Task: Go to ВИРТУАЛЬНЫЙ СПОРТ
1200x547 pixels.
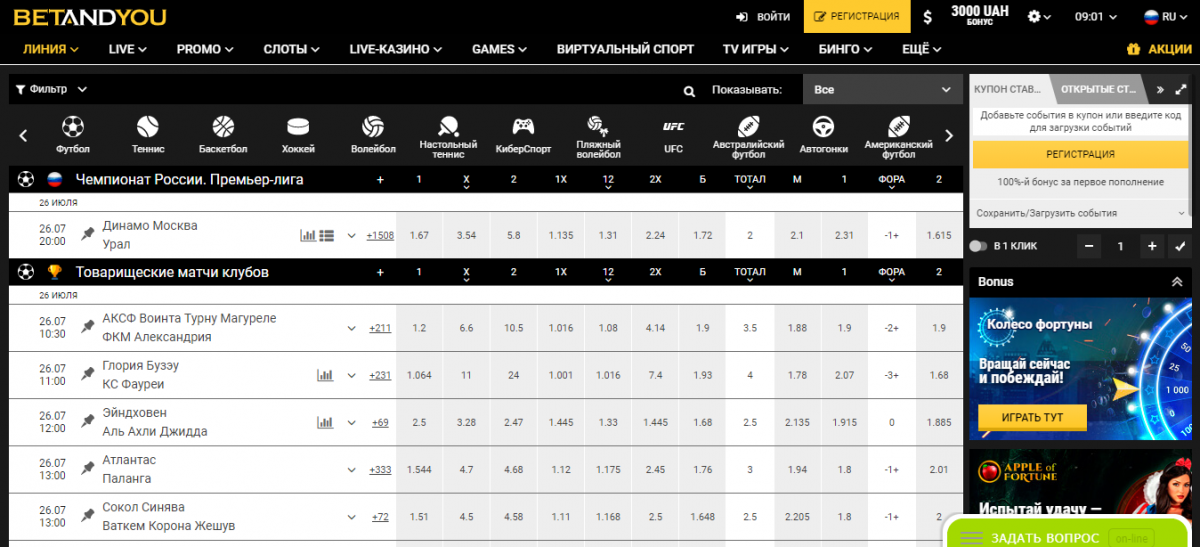Action: tap(625, 49)
